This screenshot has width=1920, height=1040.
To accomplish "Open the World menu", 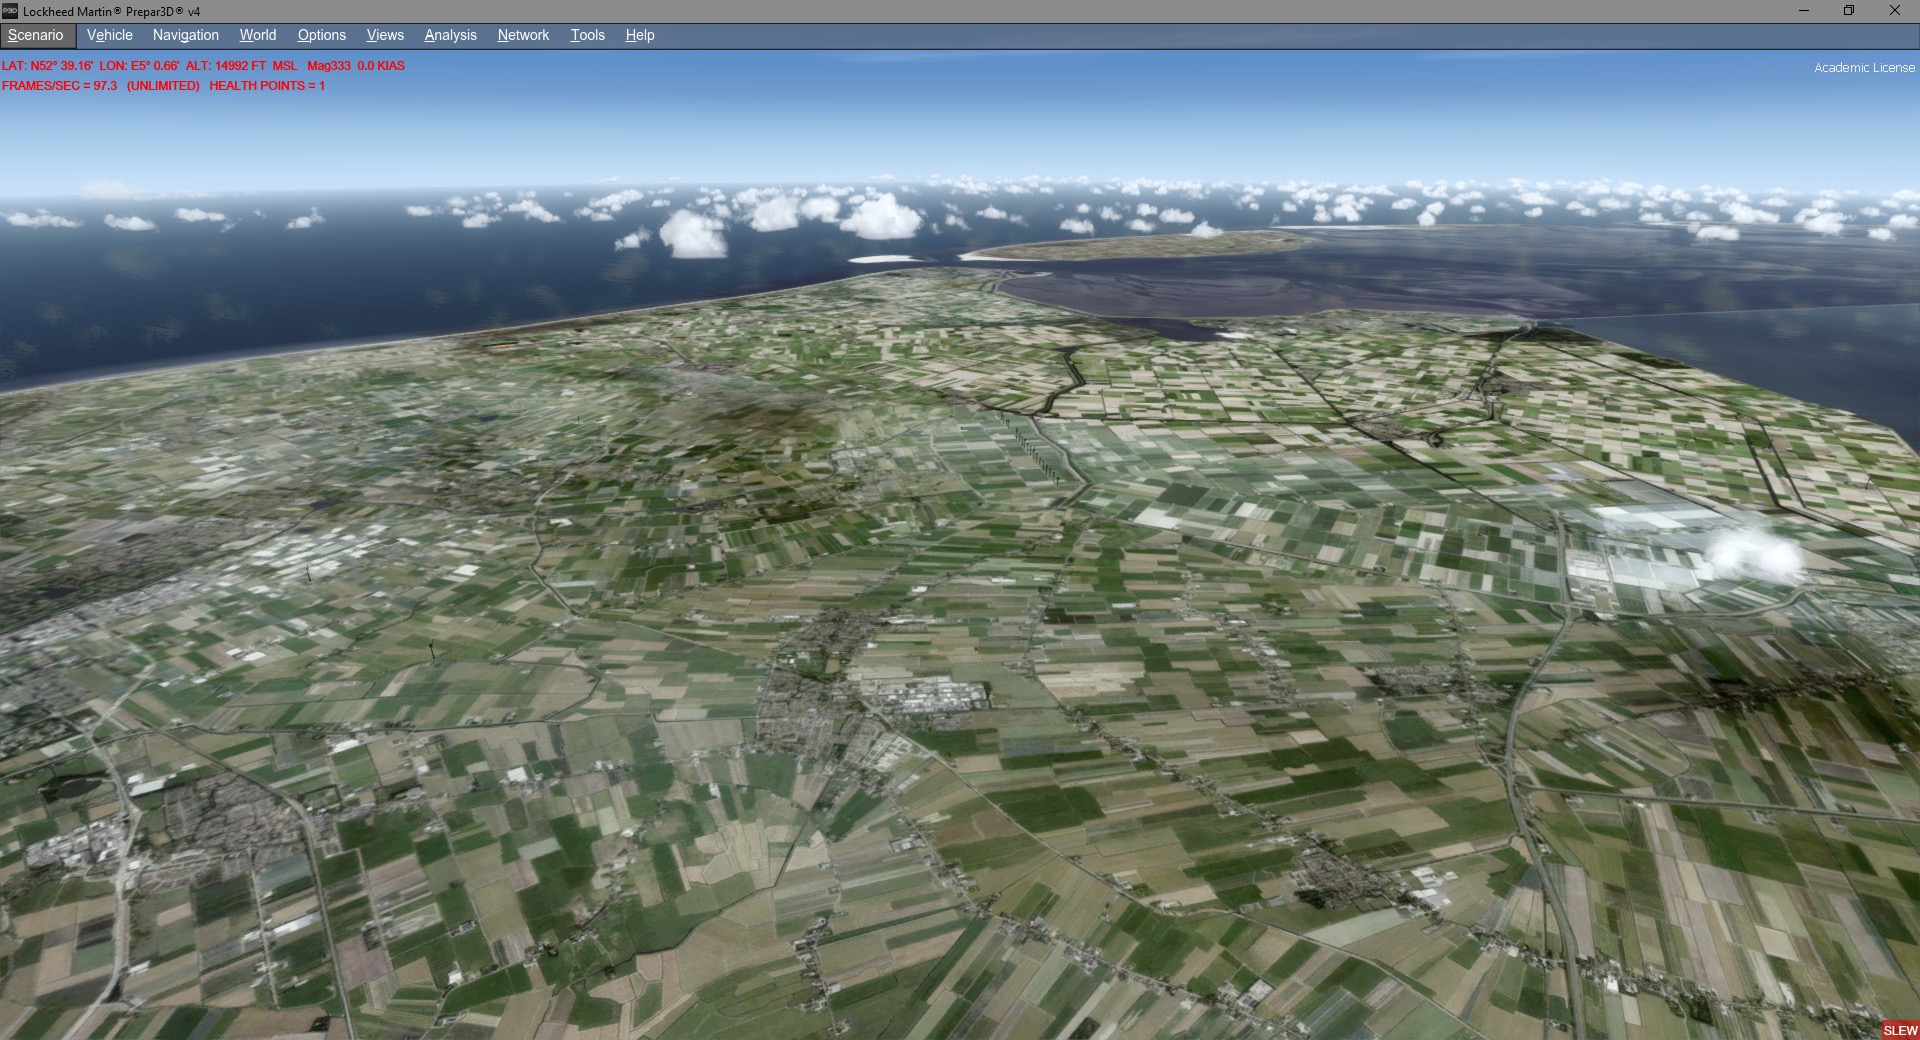I will click(258, 35).
